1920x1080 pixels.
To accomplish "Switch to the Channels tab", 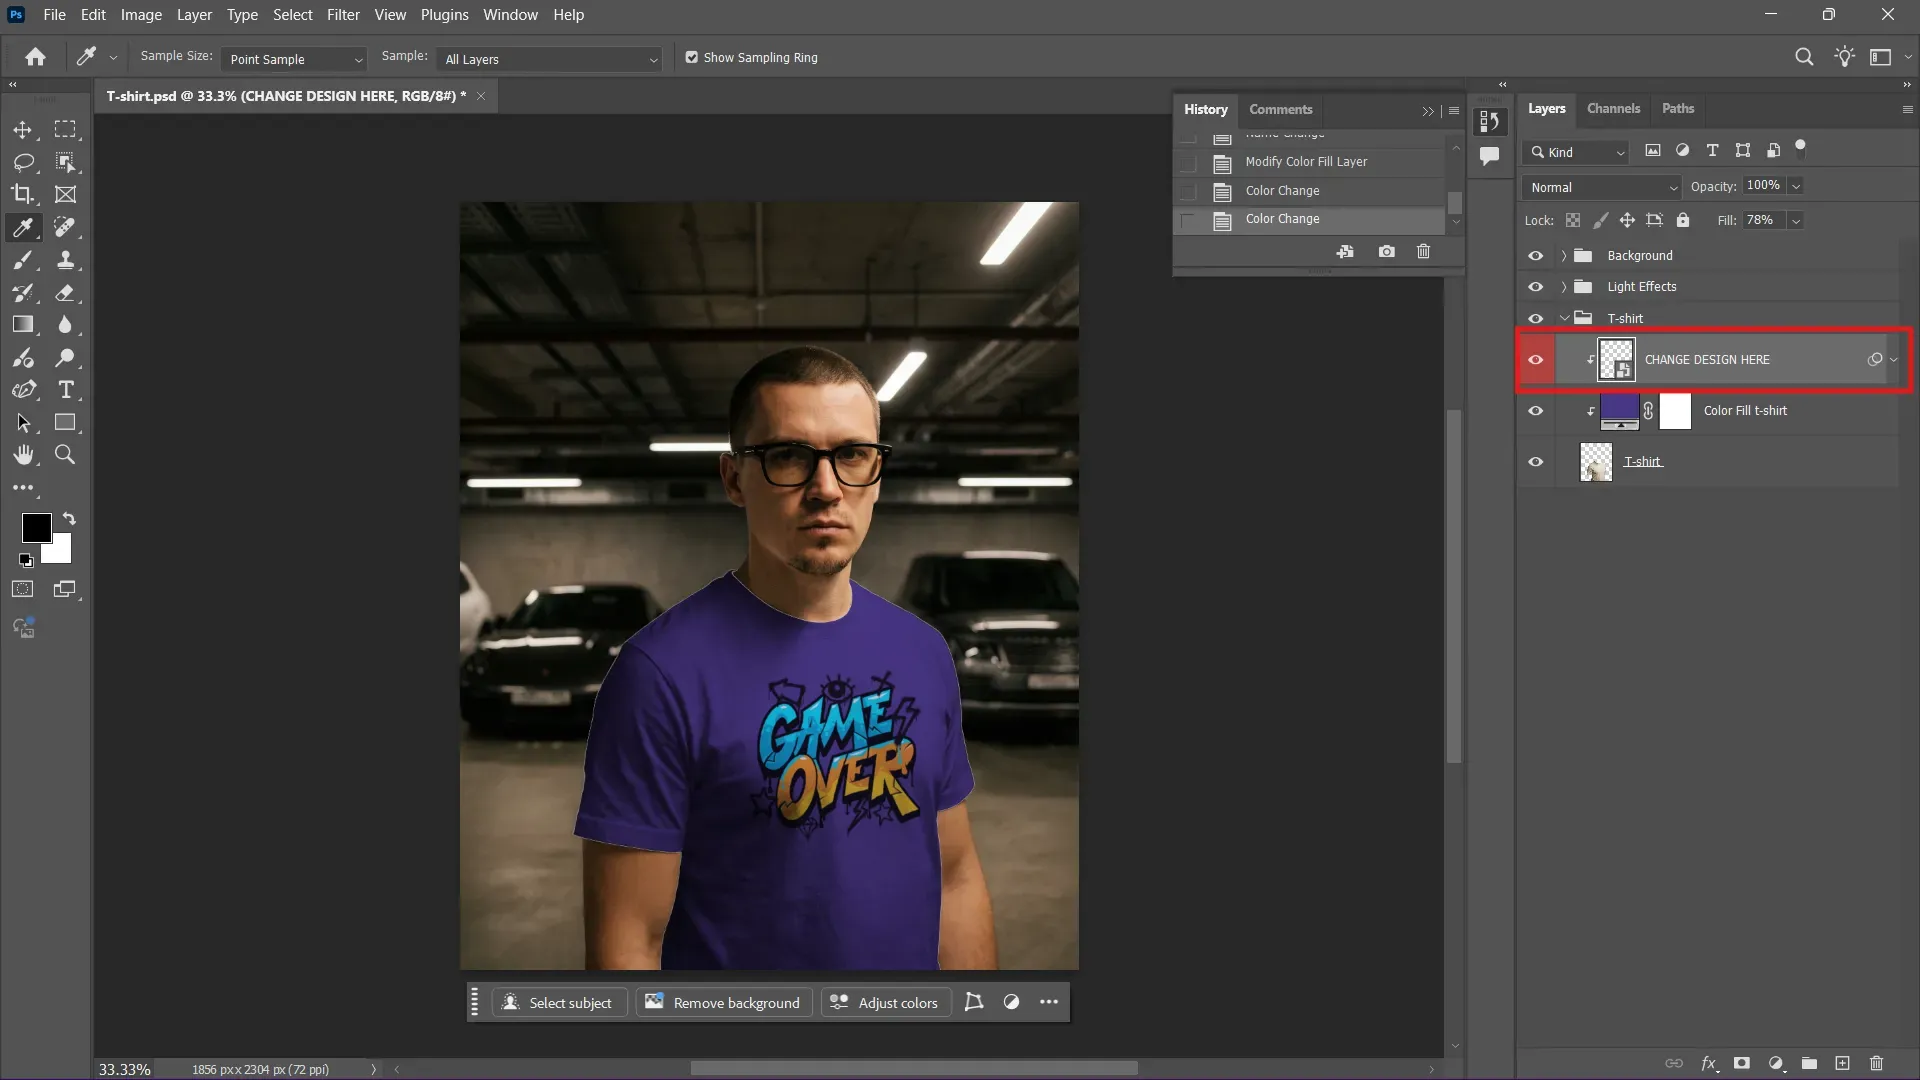I will pyautogui.click(x=1613, y=108).
